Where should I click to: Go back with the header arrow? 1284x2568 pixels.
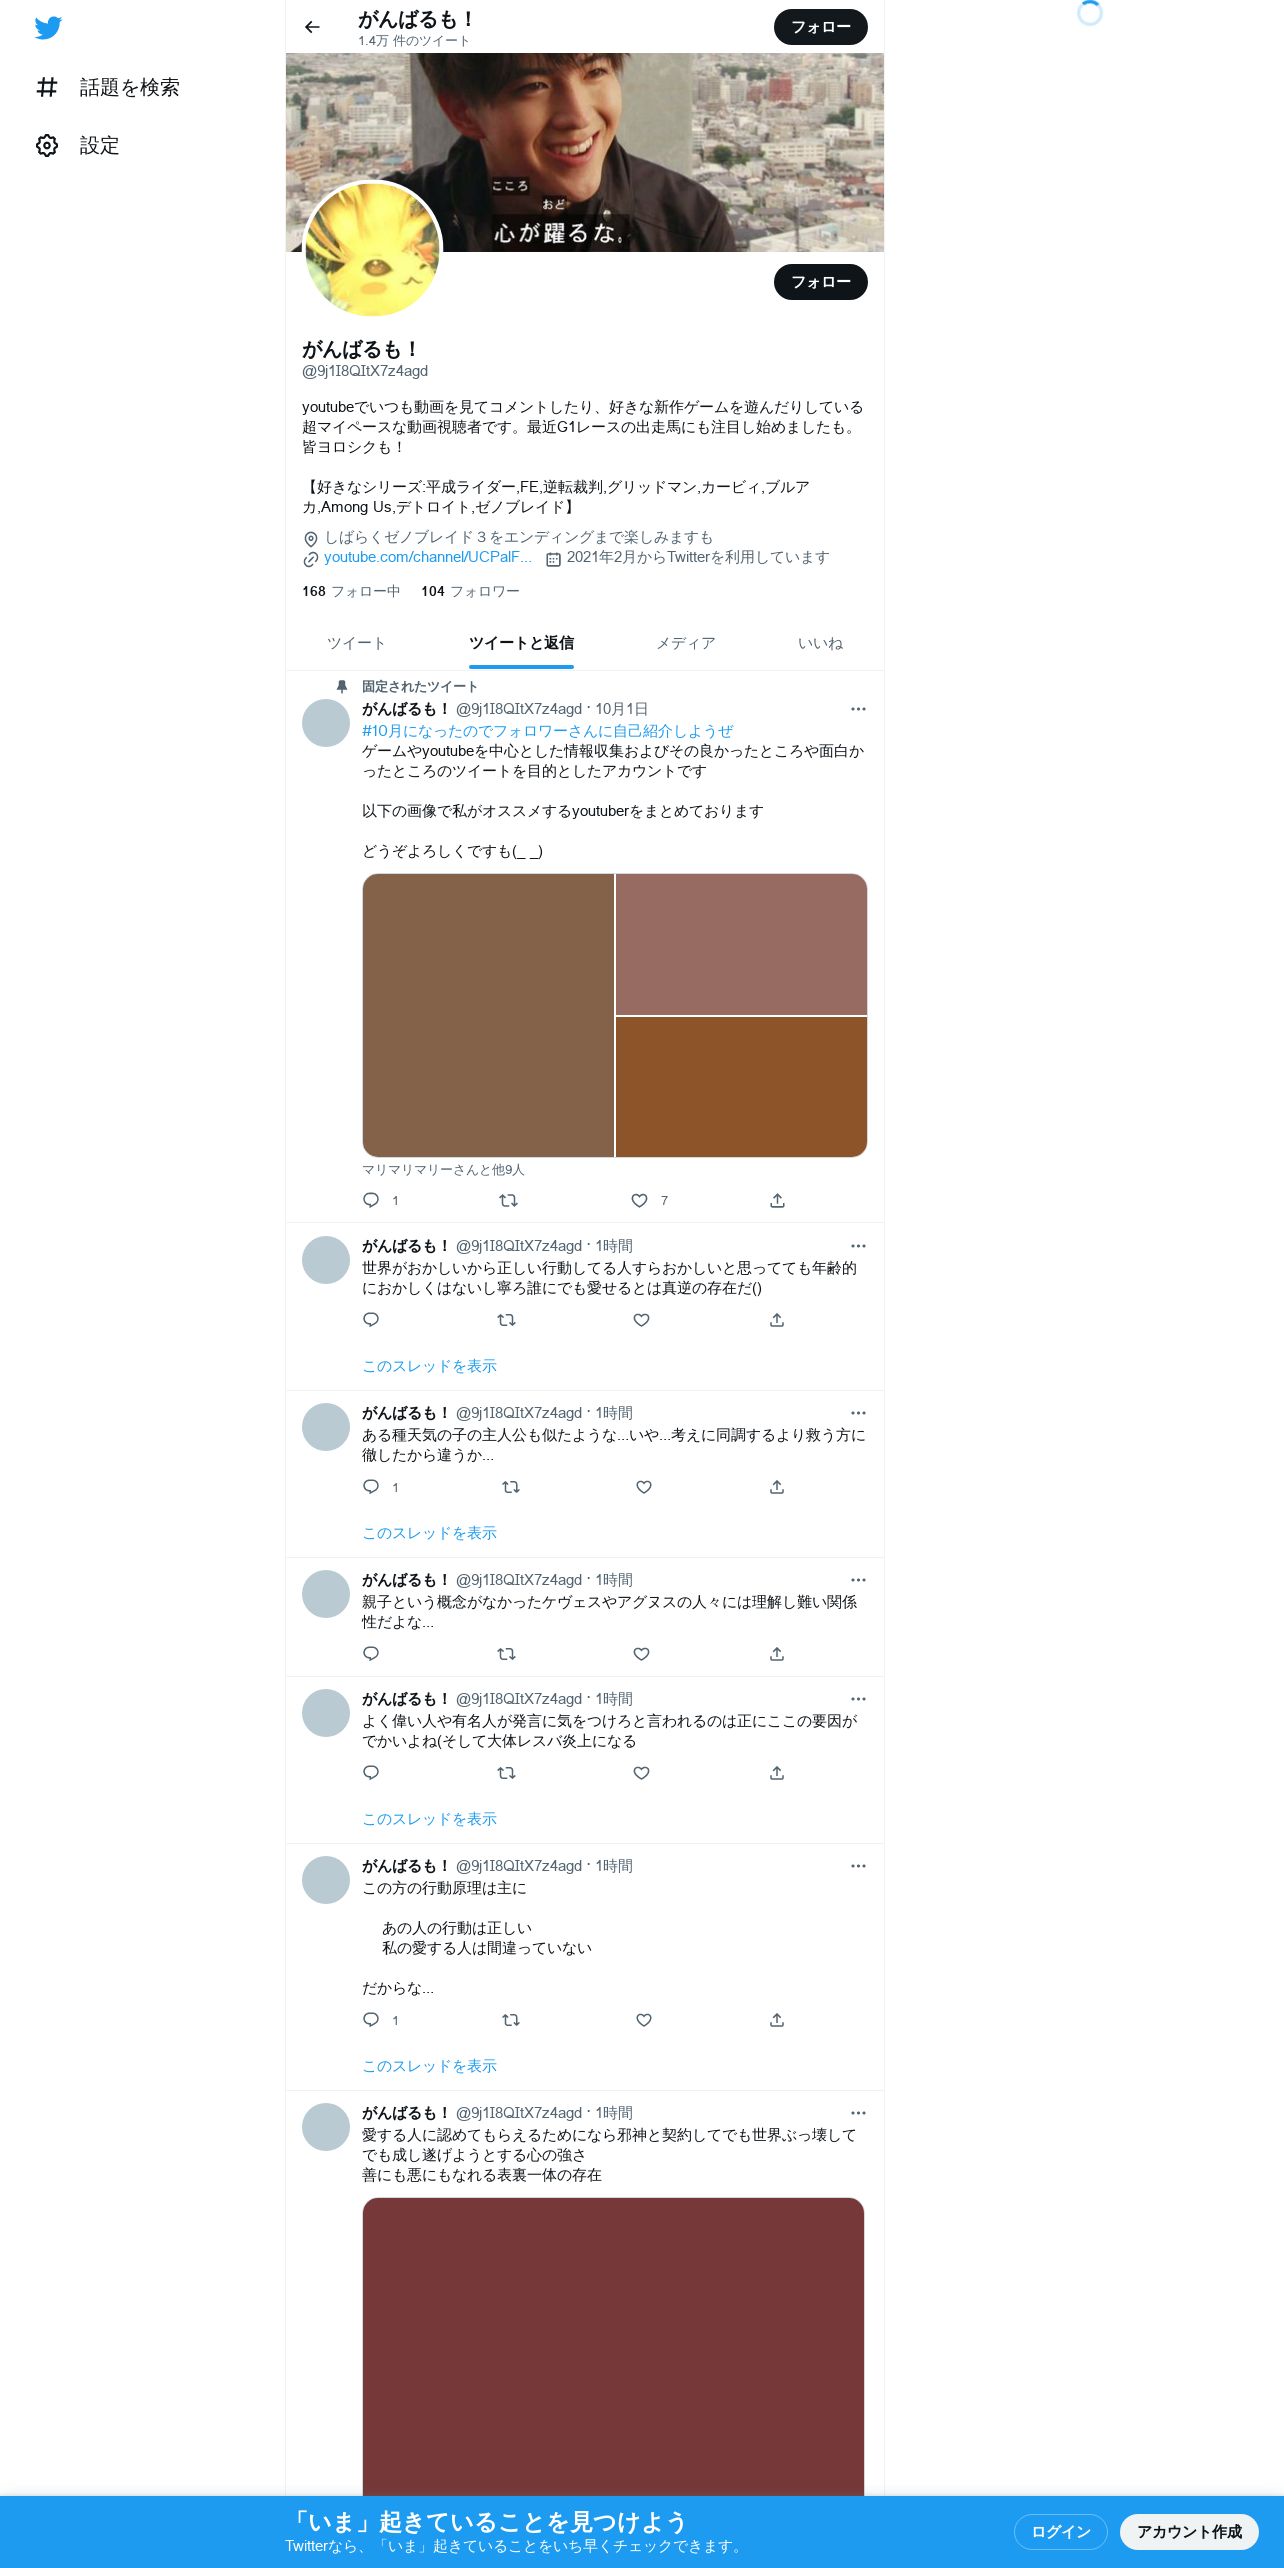click(312, 27)
